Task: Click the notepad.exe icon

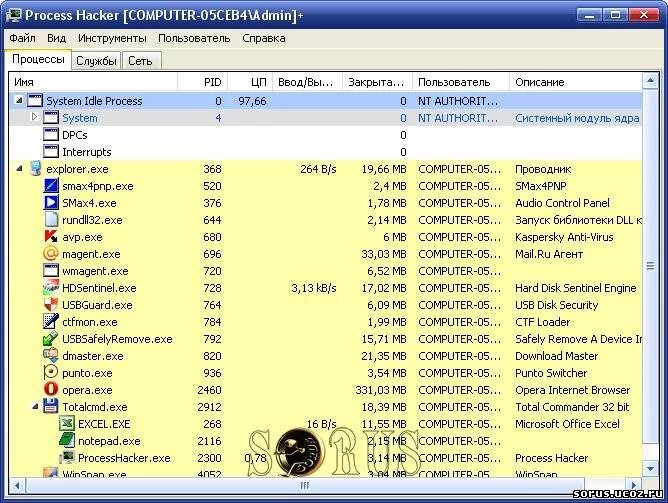Action: pos(67,441)
